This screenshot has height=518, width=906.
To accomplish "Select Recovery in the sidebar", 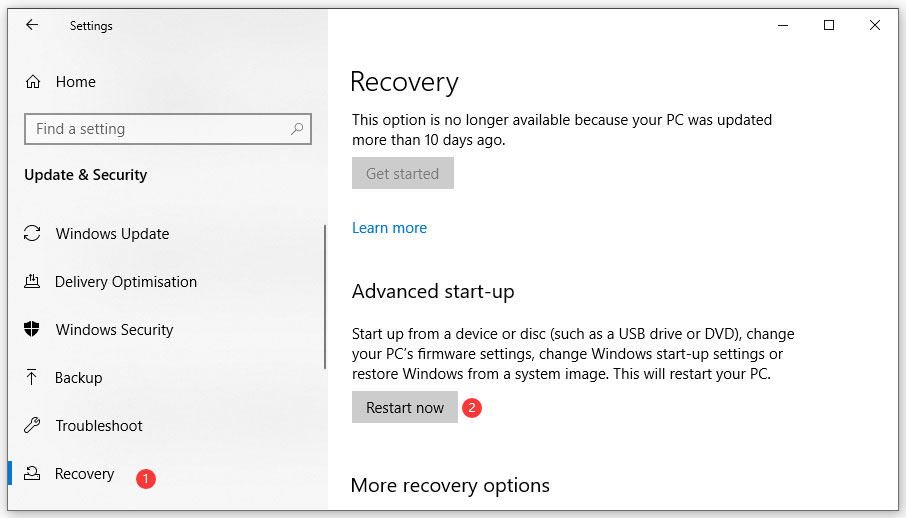I will (x=84, y=473).
